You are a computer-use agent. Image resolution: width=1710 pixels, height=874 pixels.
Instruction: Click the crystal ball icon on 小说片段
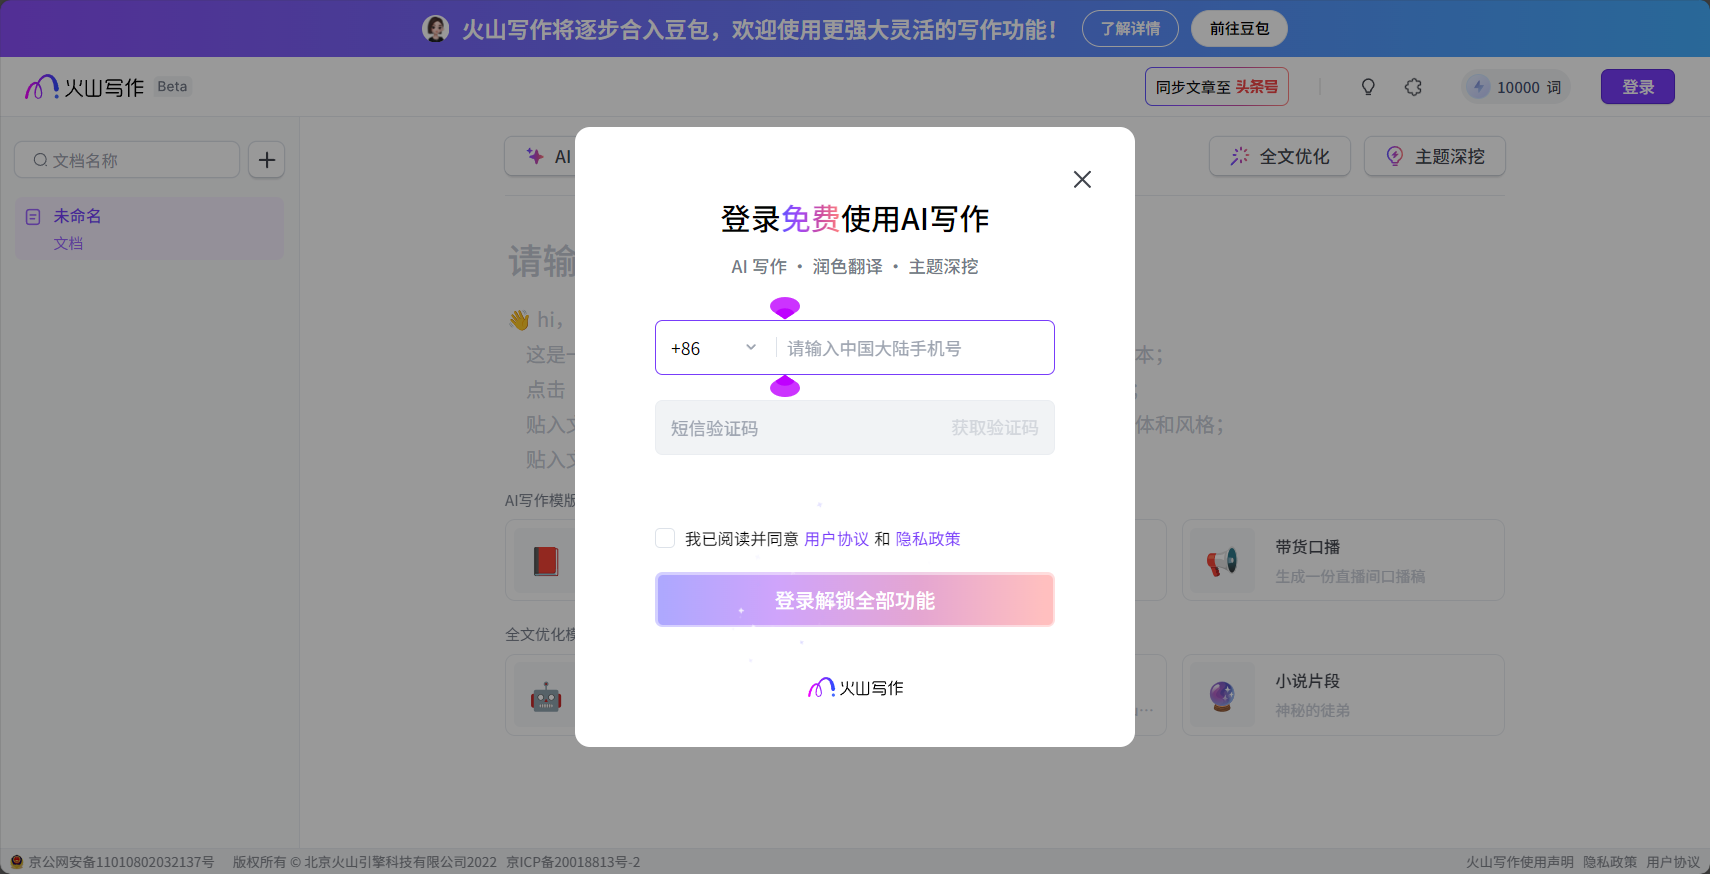pyautogui.click(x=1222, y=695)
